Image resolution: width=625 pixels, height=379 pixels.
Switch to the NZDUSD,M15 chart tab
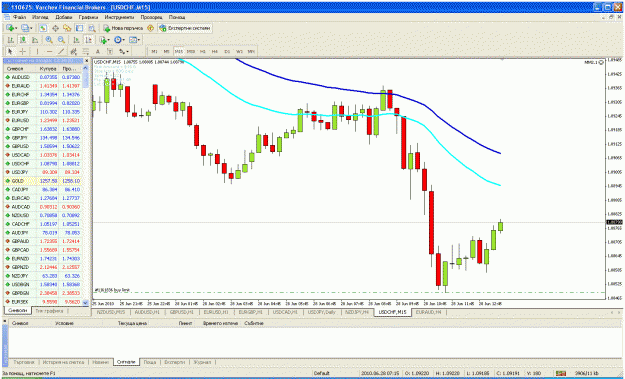coord(112,312)
